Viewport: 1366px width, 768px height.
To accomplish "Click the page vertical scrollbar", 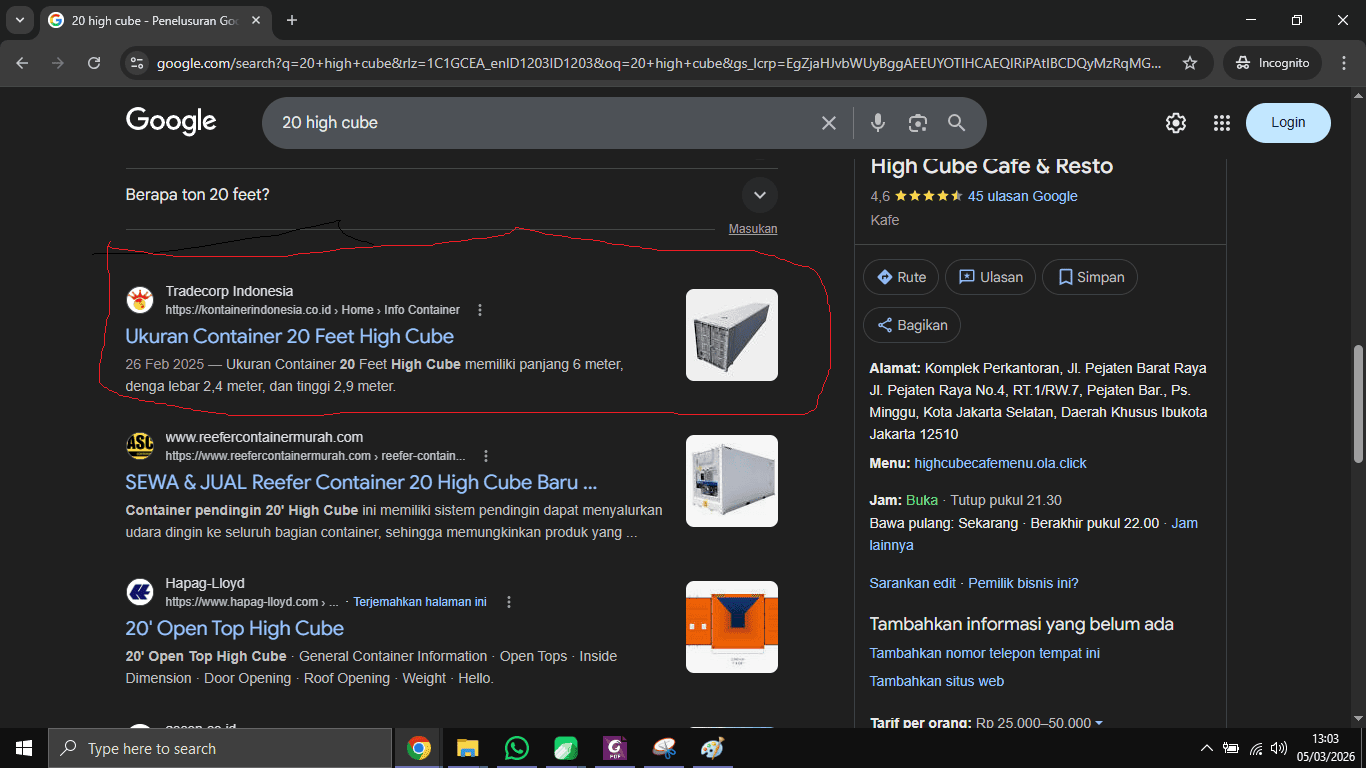I will point(1358,403).
